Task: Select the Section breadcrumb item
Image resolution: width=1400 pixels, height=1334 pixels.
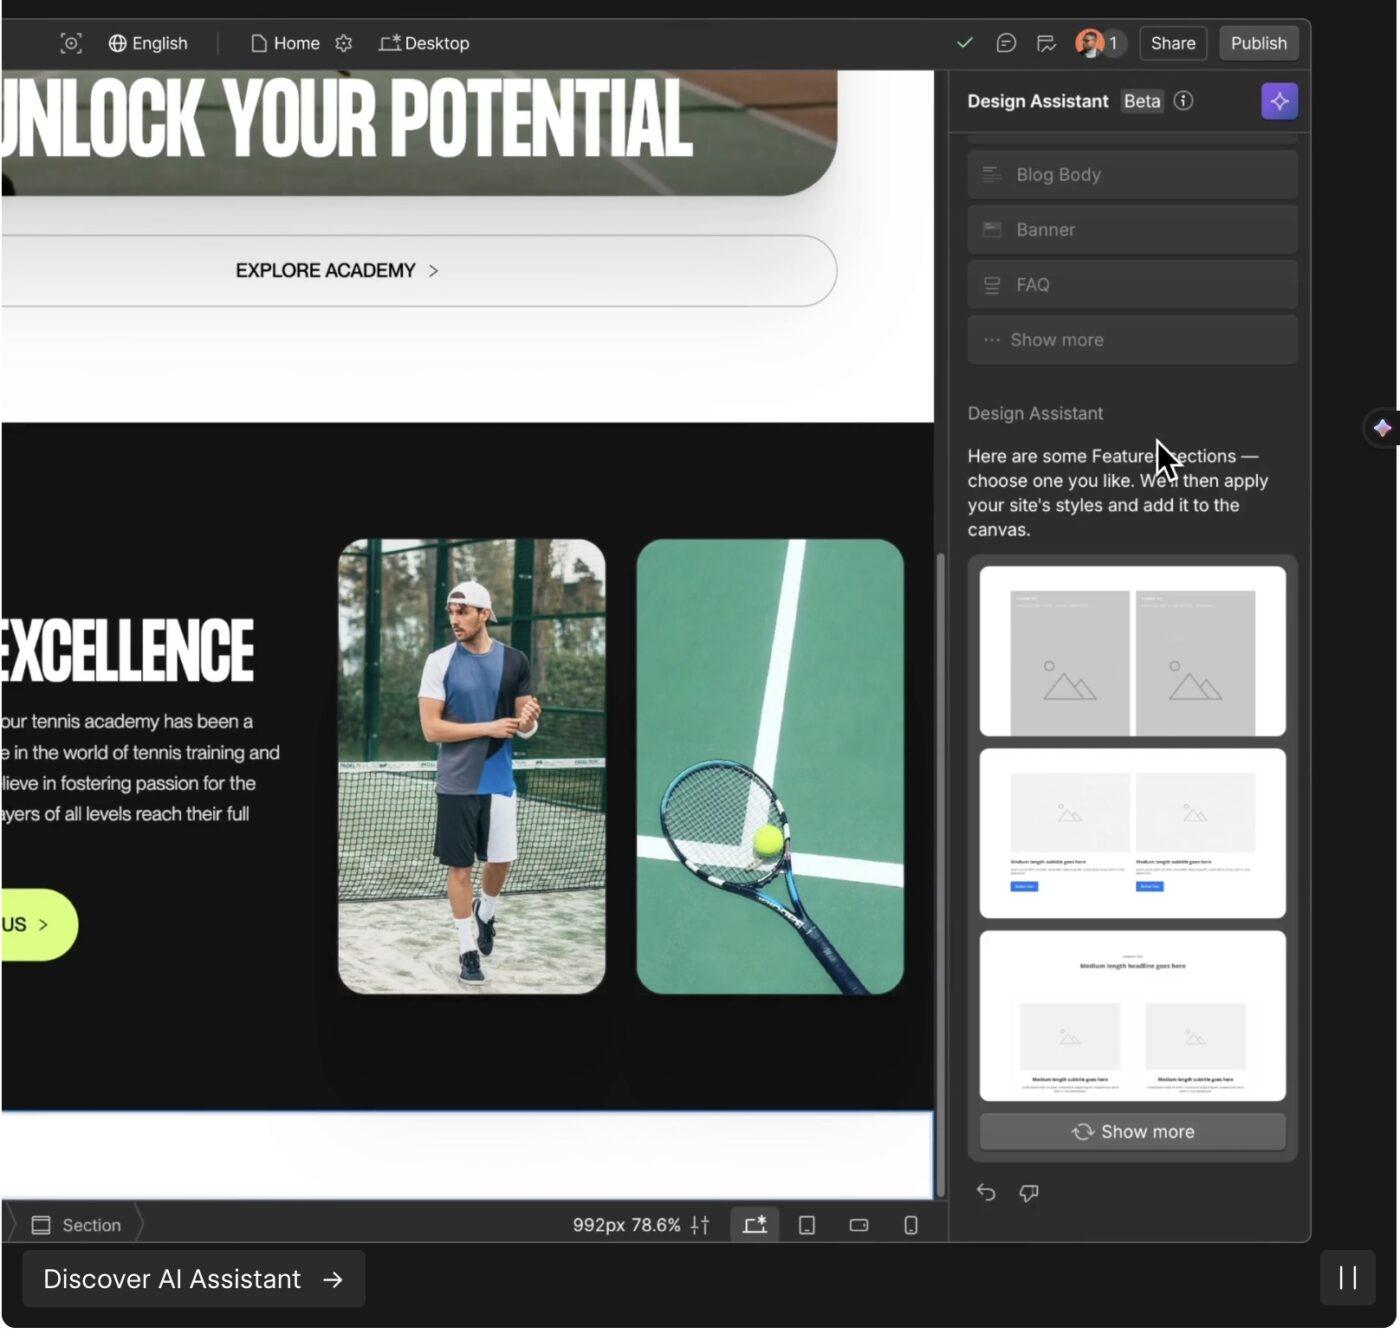Action: click(x=77, y=1225)
